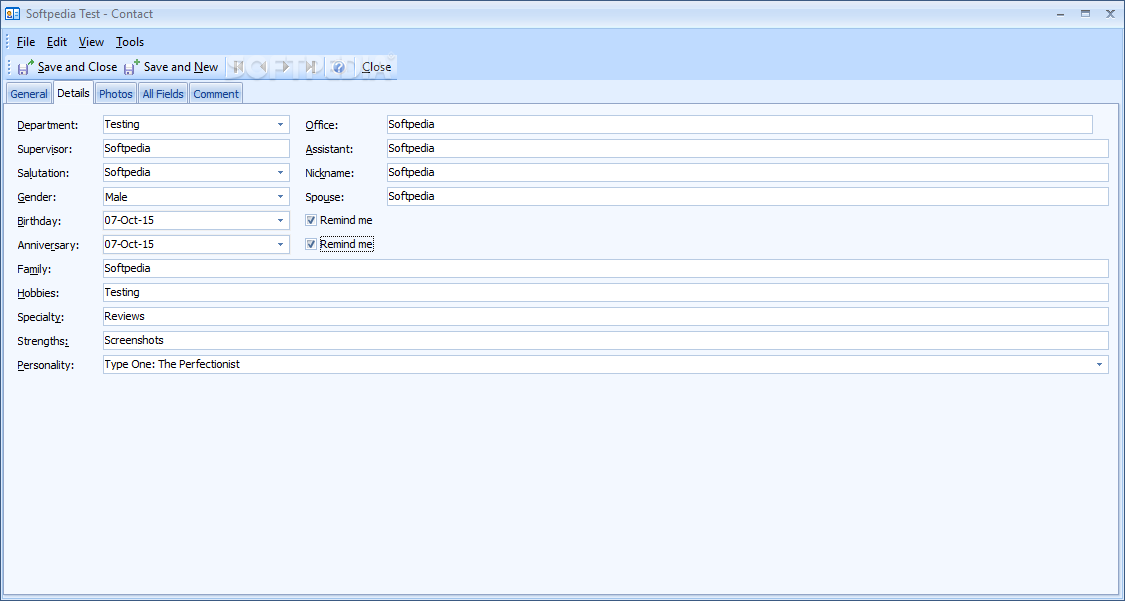Viewport: 1125px width, 601px height.
Task: Uncheck Anniversary Remind me checkbox
Action: (x=311, y=244)
